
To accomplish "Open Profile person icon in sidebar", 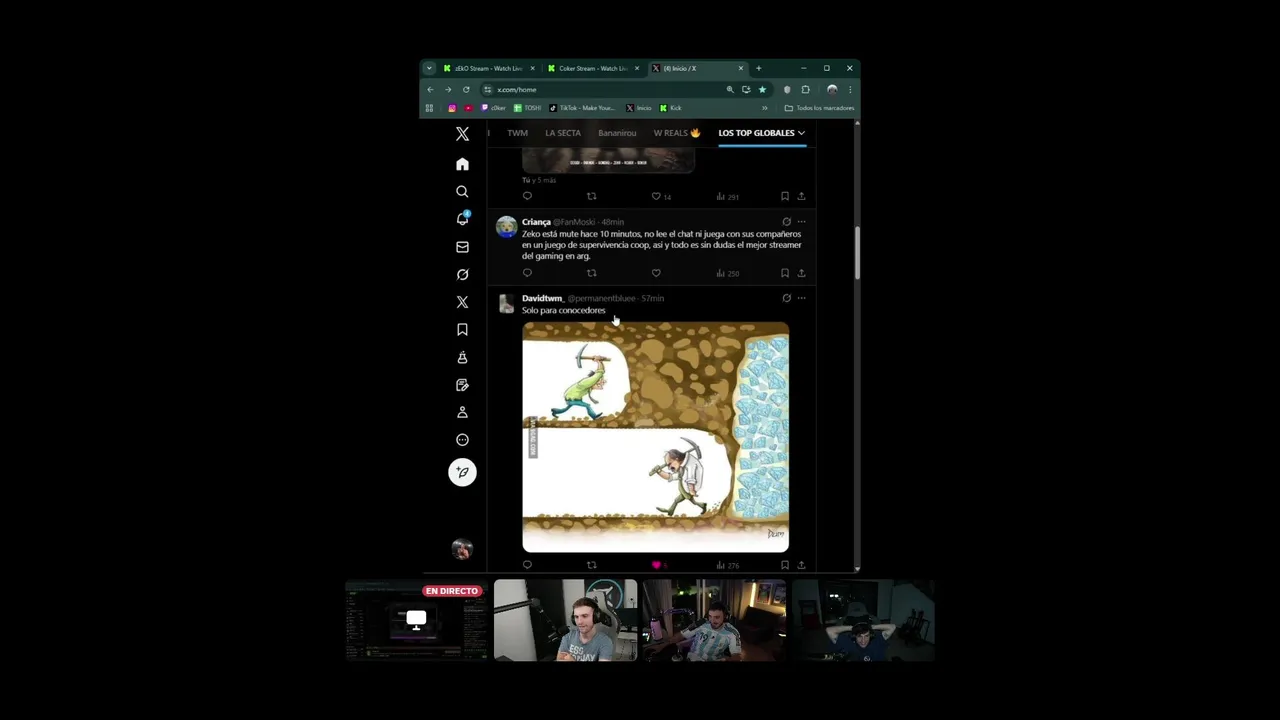I will tap(462, 412).
